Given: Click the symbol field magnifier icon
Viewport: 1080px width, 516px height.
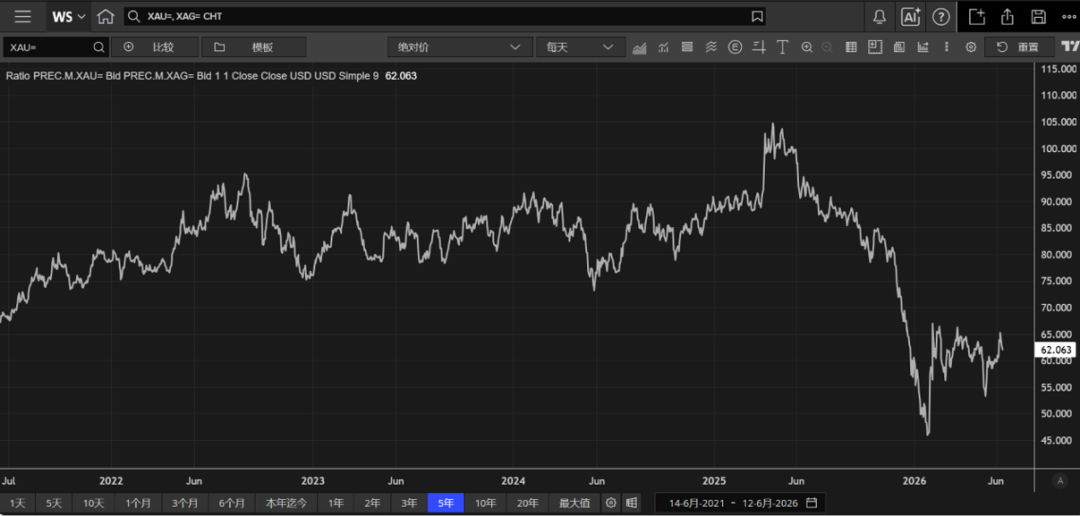Looking at the screenshot, I should coord(99,47).
